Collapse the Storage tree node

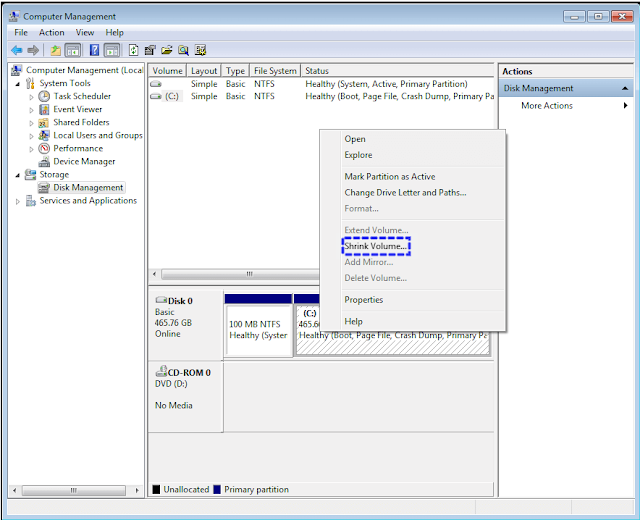(18, 176)
